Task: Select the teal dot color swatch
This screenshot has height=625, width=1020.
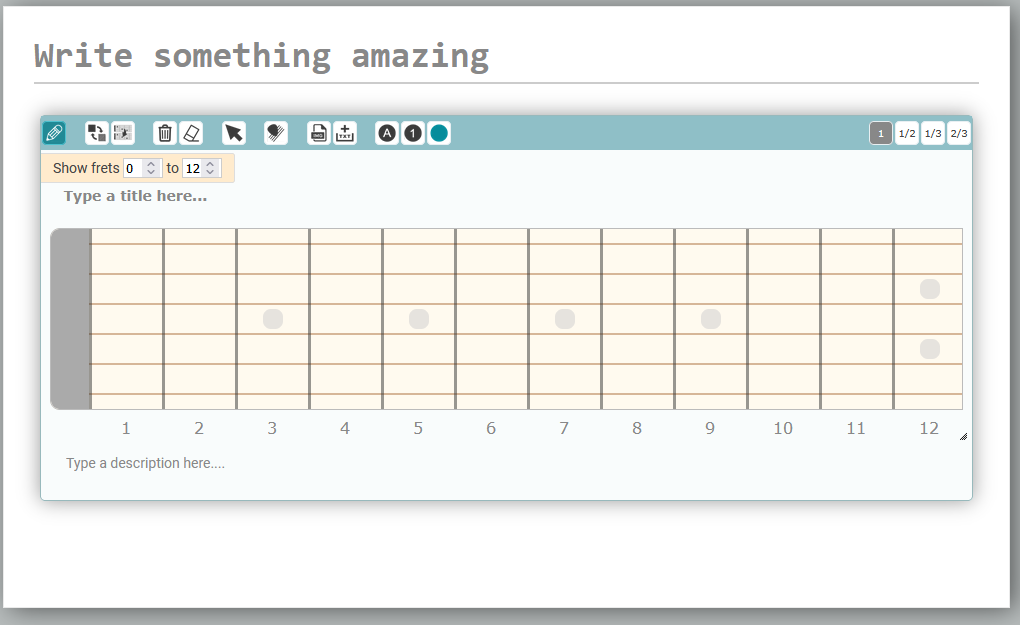Action: pyautogui.click(x=438, y=132)
